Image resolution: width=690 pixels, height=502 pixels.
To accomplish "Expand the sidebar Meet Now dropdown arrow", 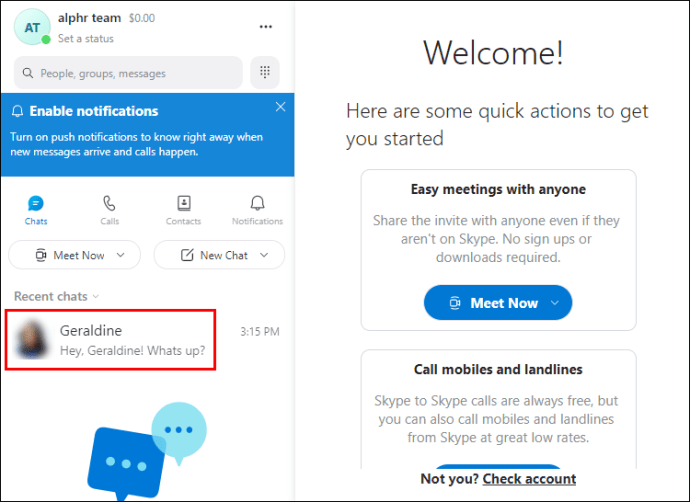I will [121, 255].
